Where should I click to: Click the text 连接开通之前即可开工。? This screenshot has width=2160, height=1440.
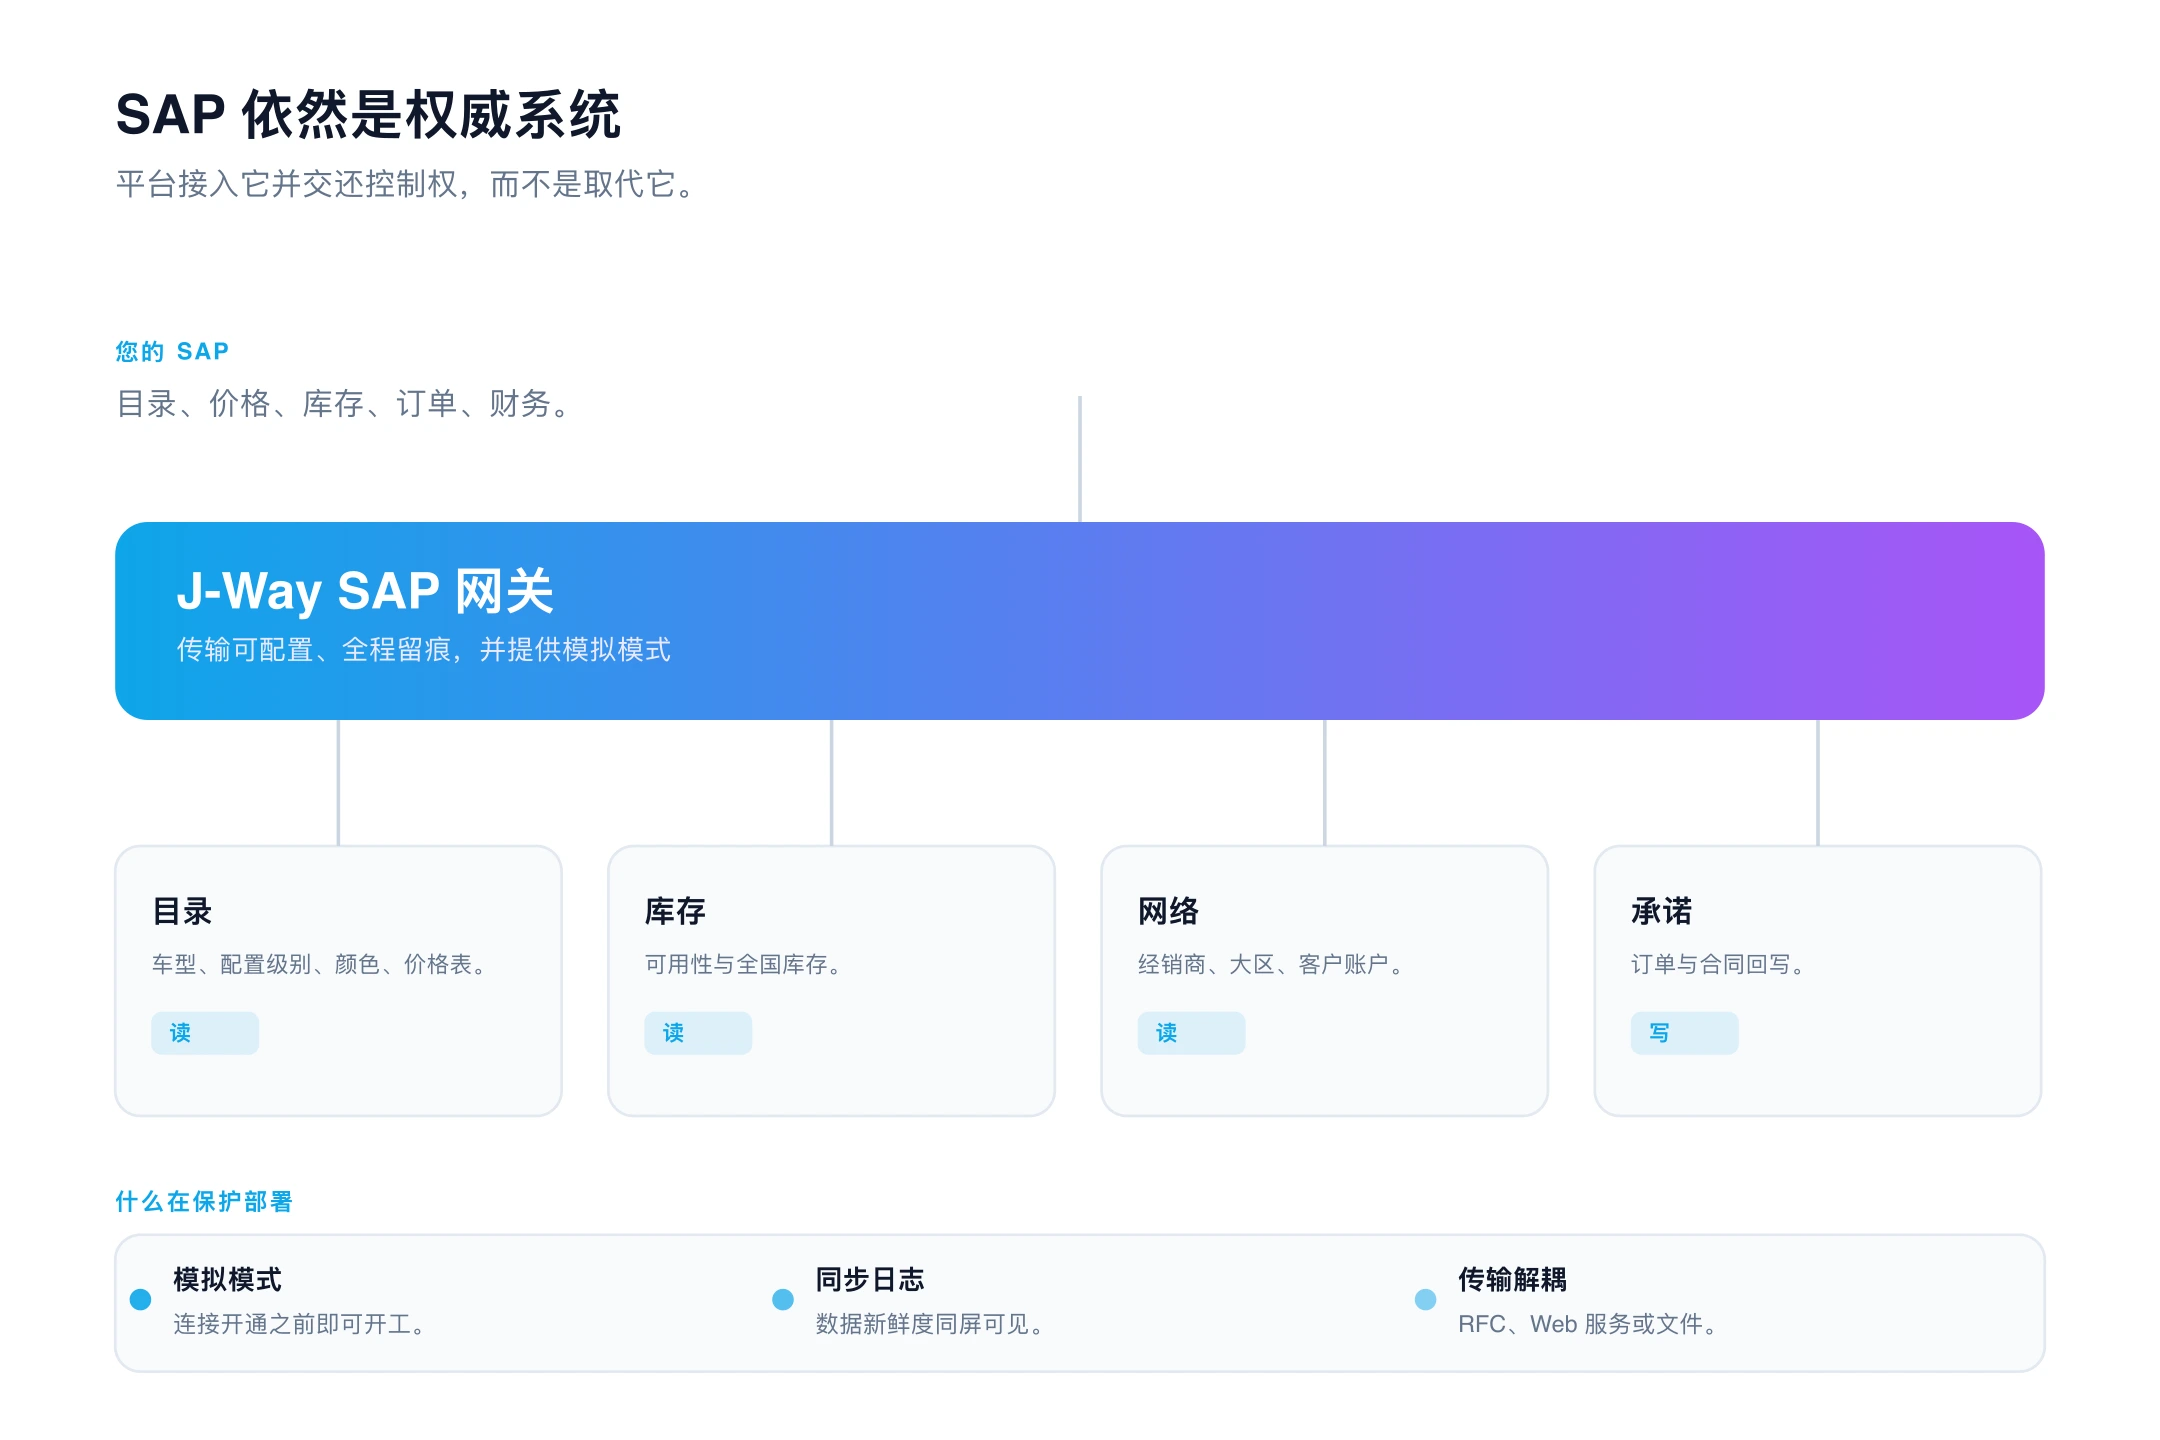click(x=301, y=1324)
